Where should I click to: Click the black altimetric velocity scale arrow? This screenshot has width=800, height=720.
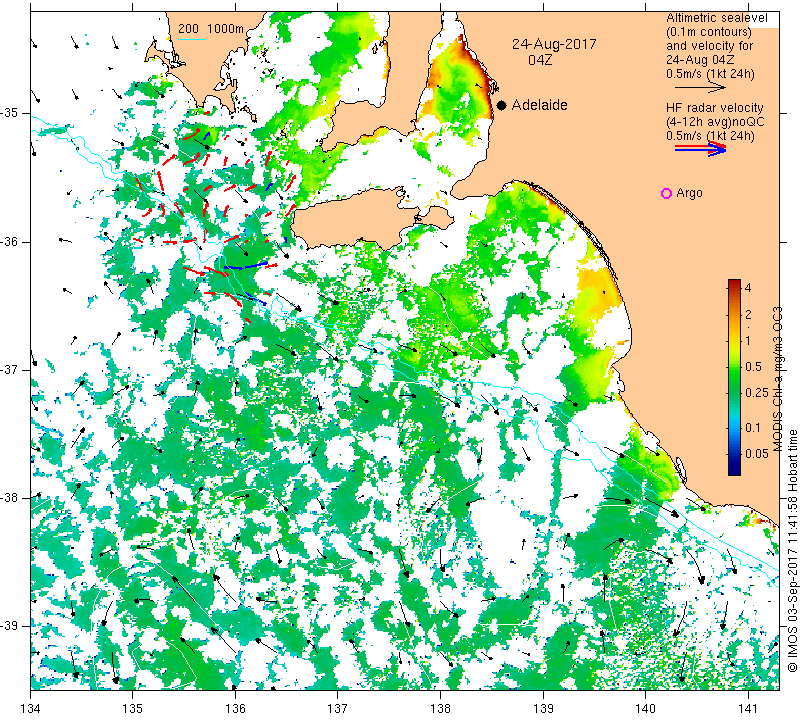tap(700, 87)
